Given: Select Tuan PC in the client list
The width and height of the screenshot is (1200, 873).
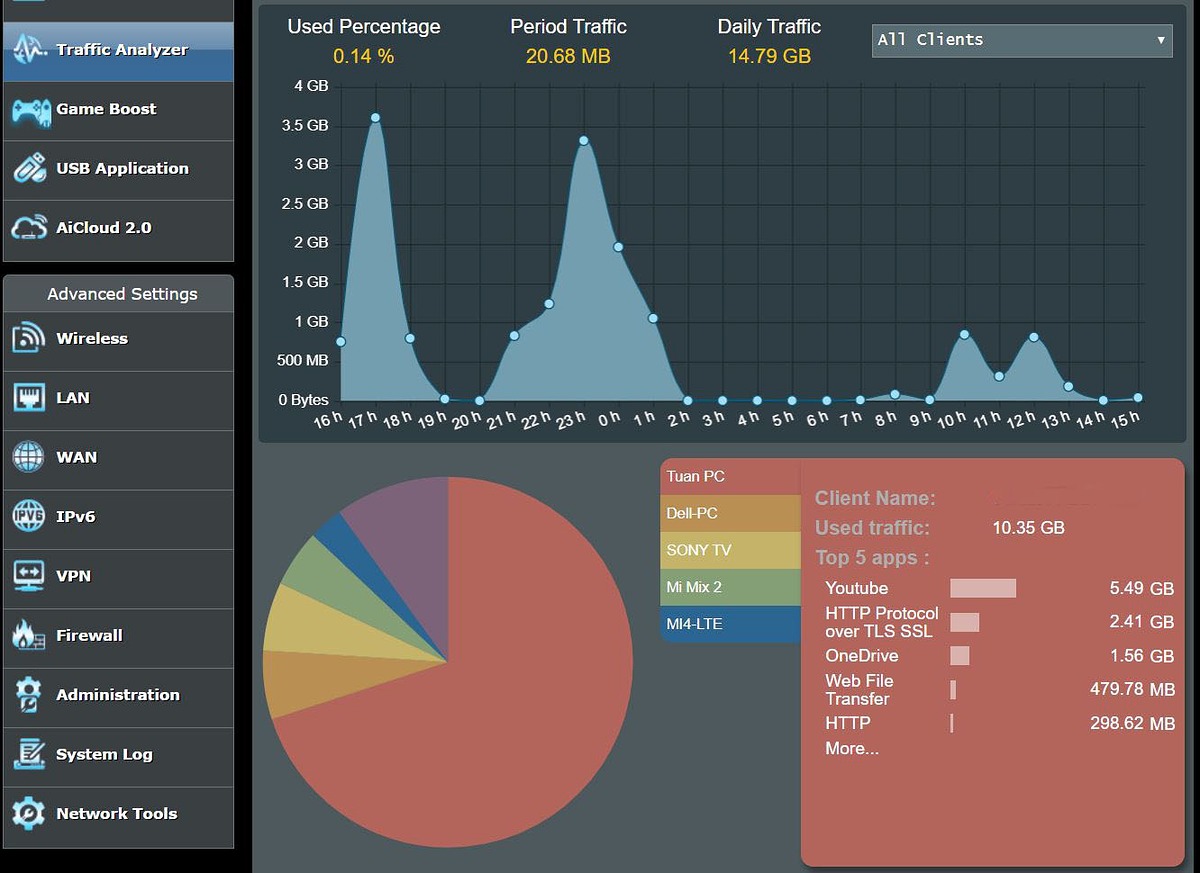Looking at the screenshot, I should point(730,477).
